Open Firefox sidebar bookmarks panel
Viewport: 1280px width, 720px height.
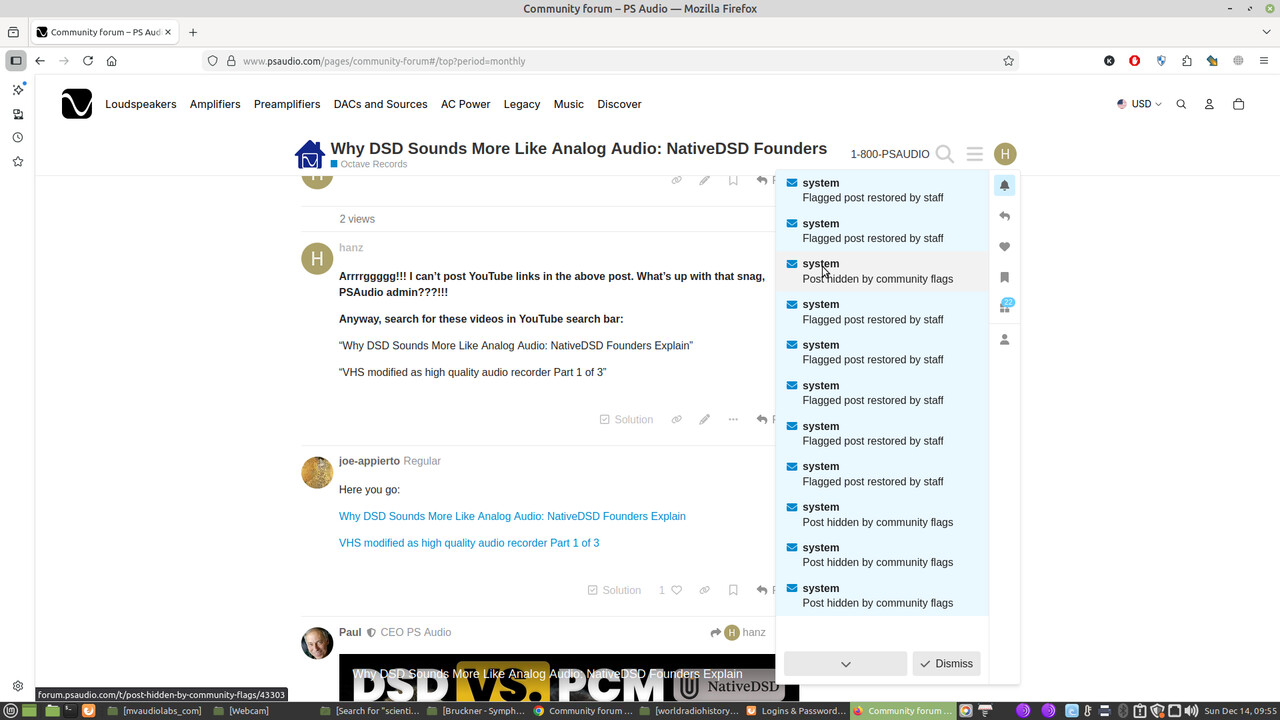tap(17, 161)
